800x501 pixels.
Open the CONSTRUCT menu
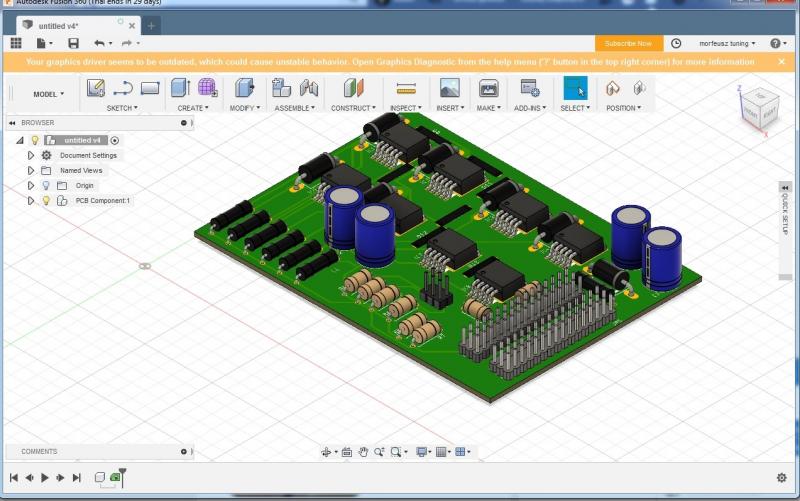tap(353, 108)
